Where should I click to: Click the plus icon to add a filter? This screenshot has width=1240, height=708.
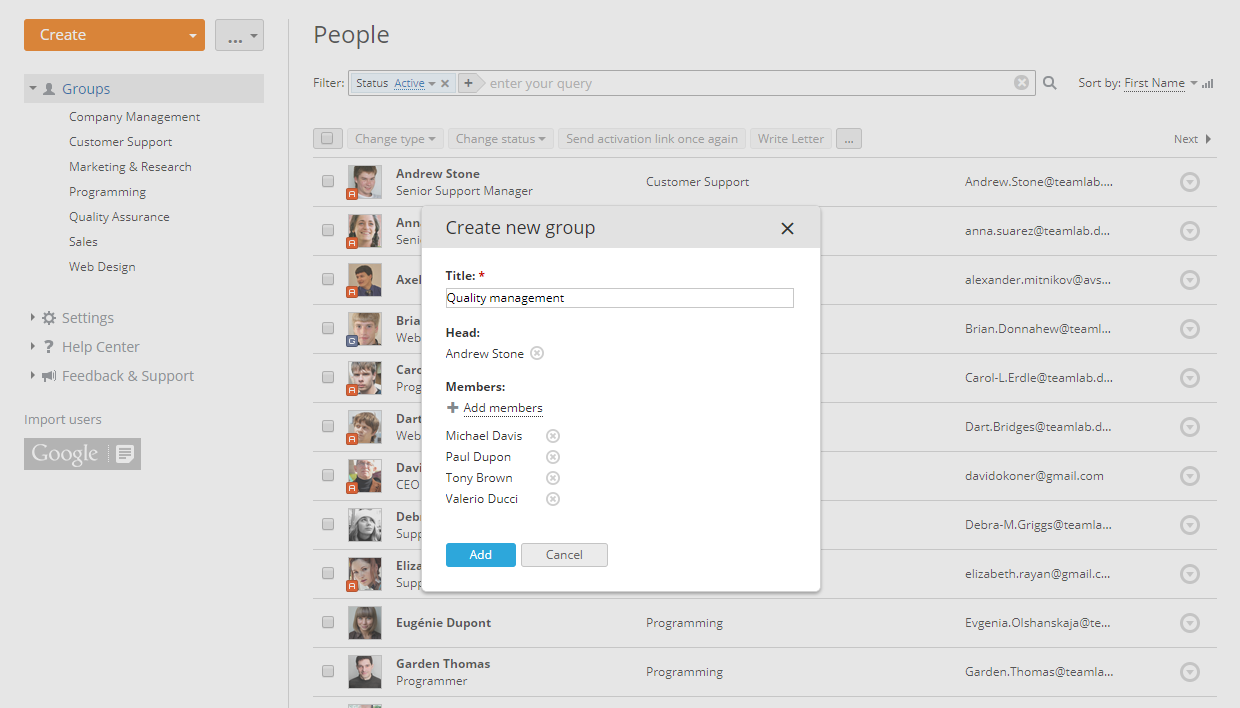click(469, 83)
